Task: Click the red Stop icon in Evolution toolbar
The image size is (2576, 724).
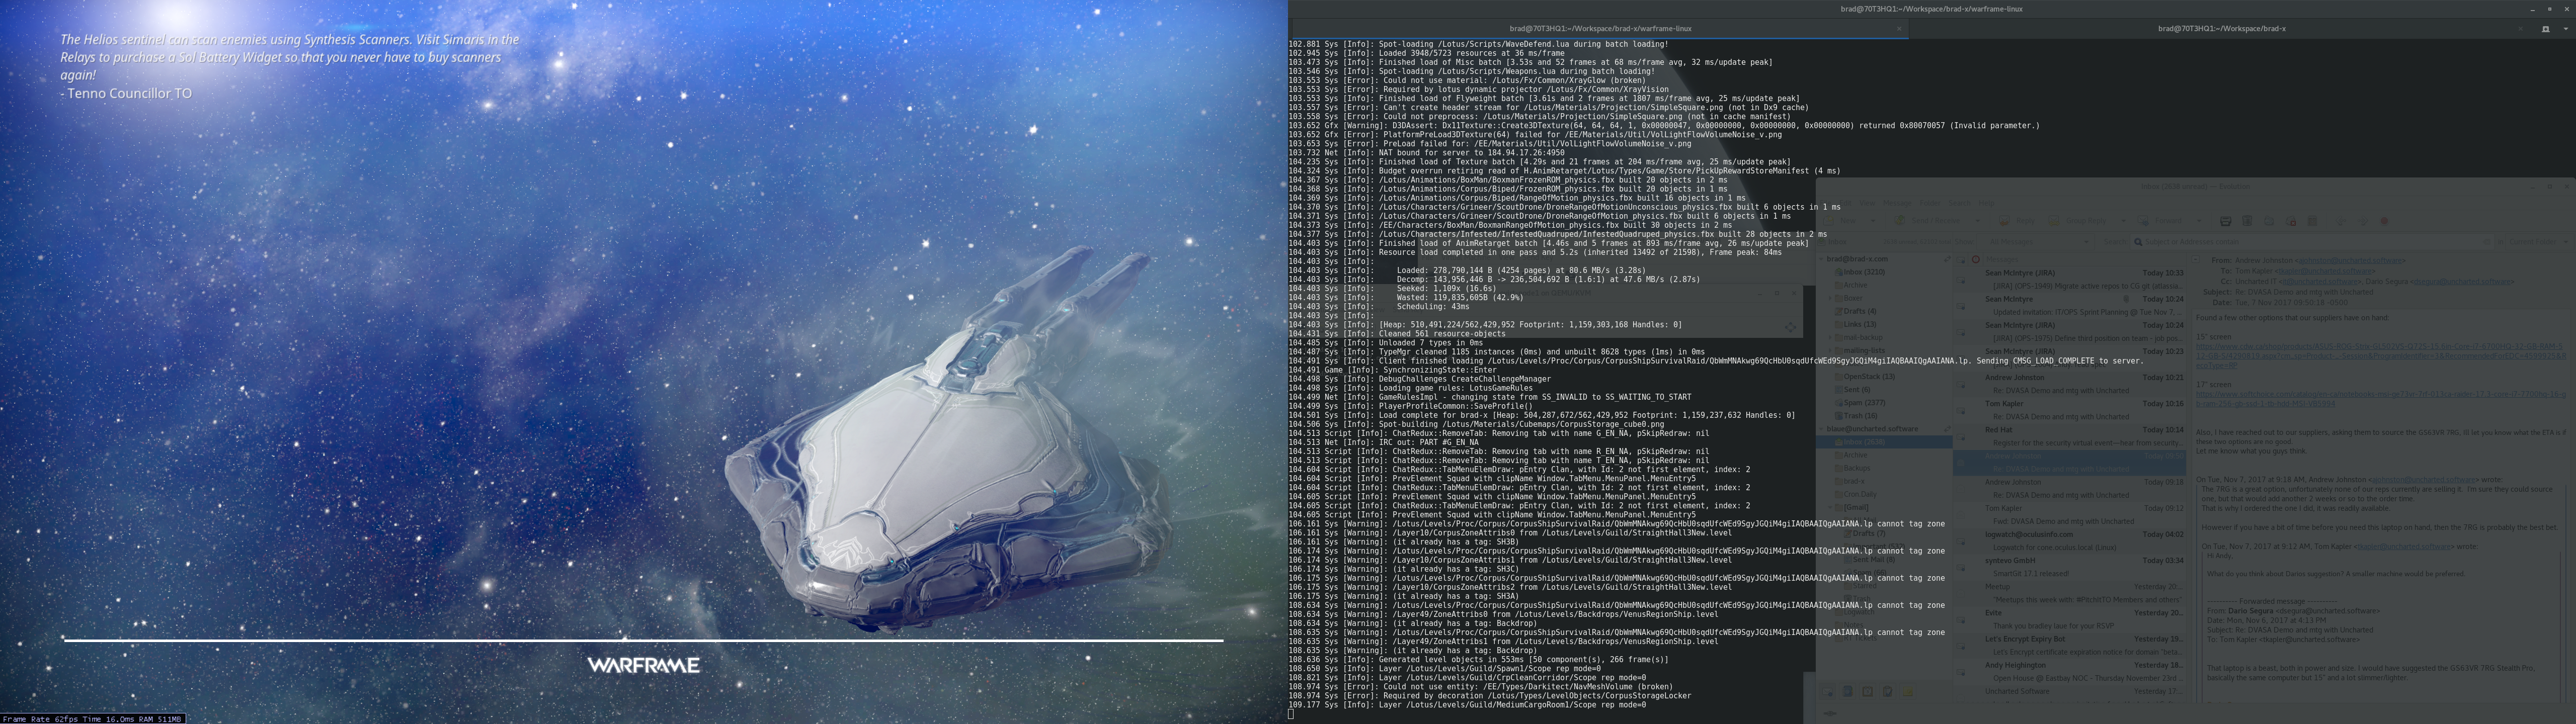Action: 2384,221
